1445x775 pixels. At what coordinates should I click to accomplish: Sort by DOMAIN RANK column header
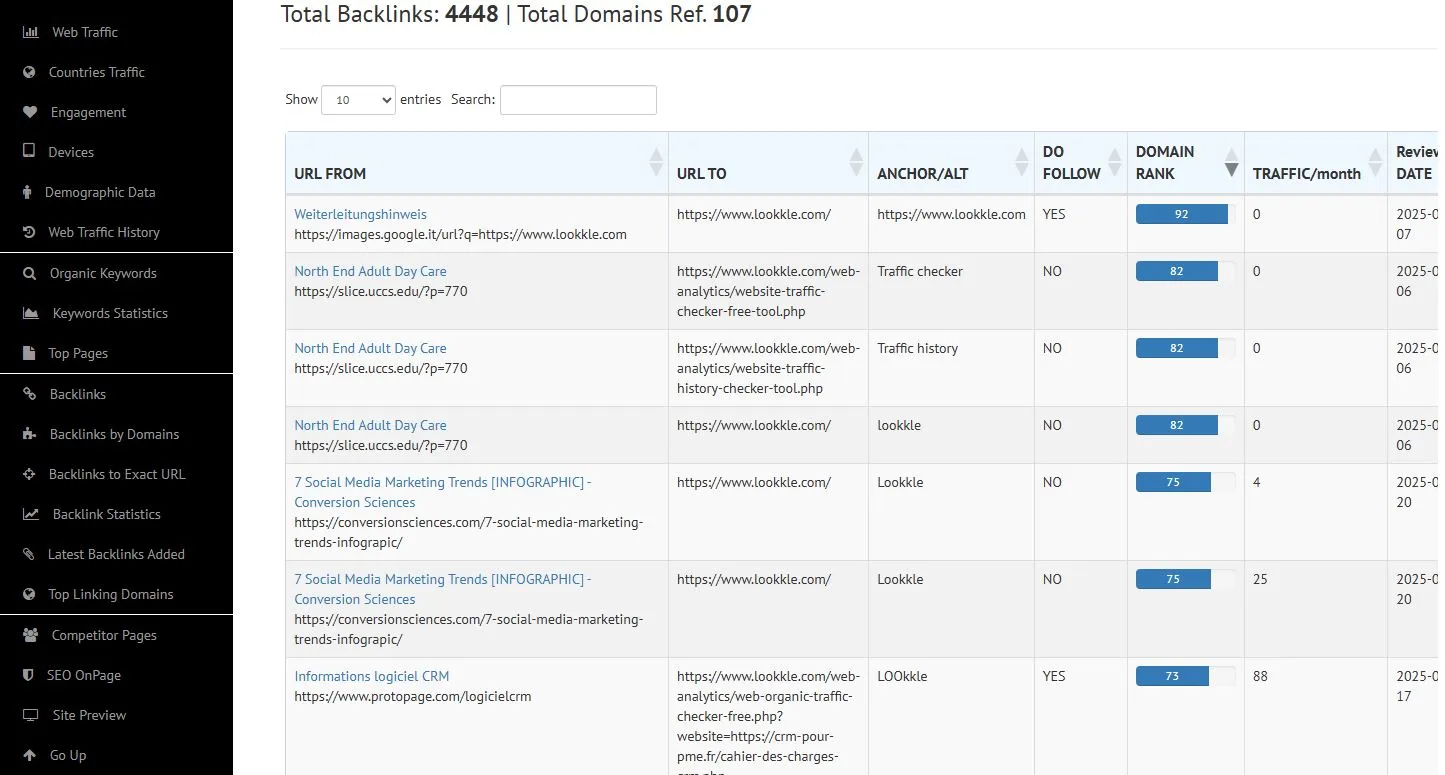coord(1186,163)
